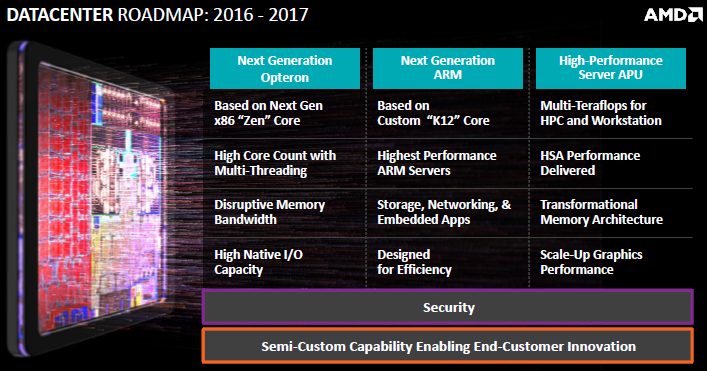Click High Core Count with Multi-Threading
The image size is (707, 371).
[x=275, y=163]
